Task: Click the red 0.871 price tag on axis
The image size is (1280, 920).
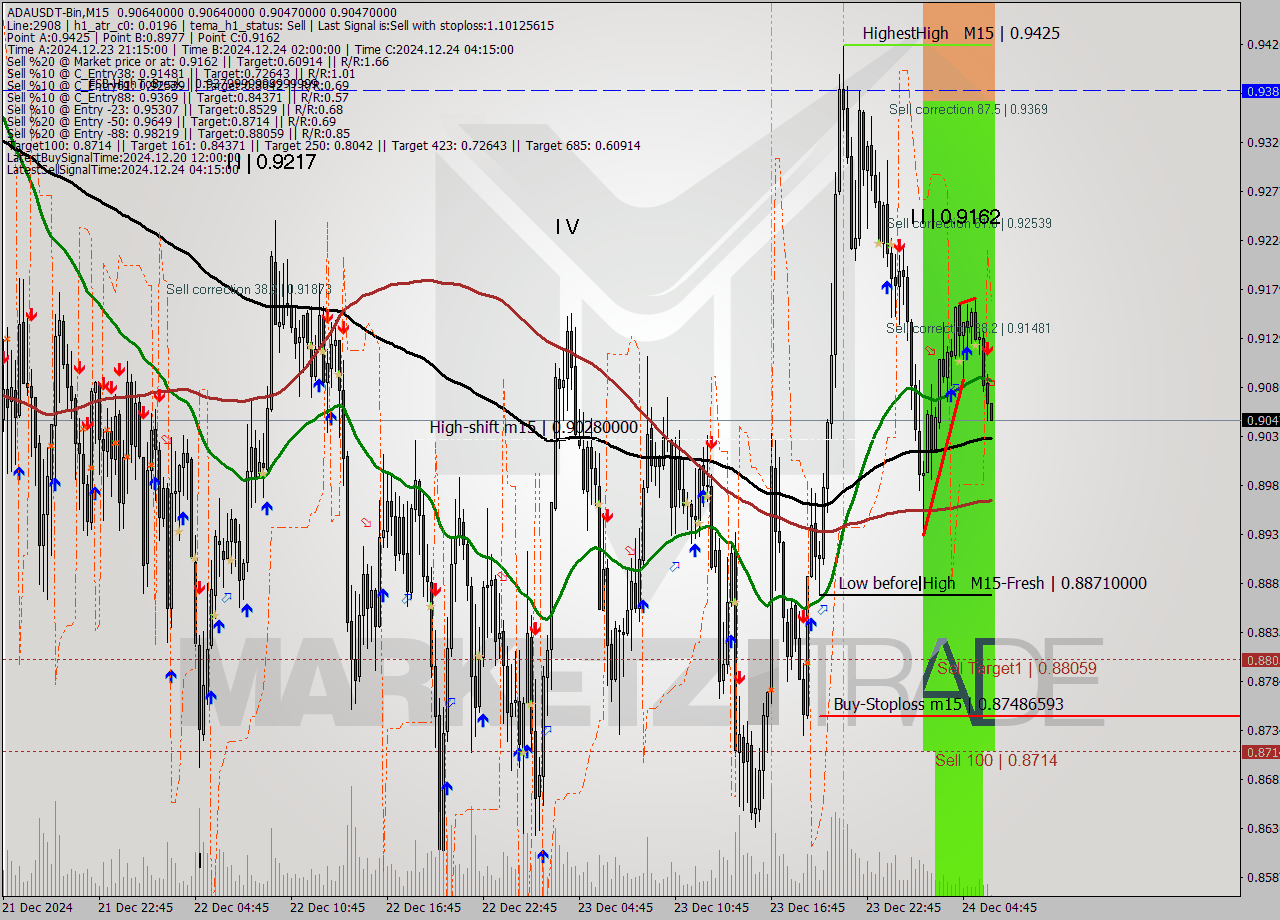Action: coord(1260,752)
